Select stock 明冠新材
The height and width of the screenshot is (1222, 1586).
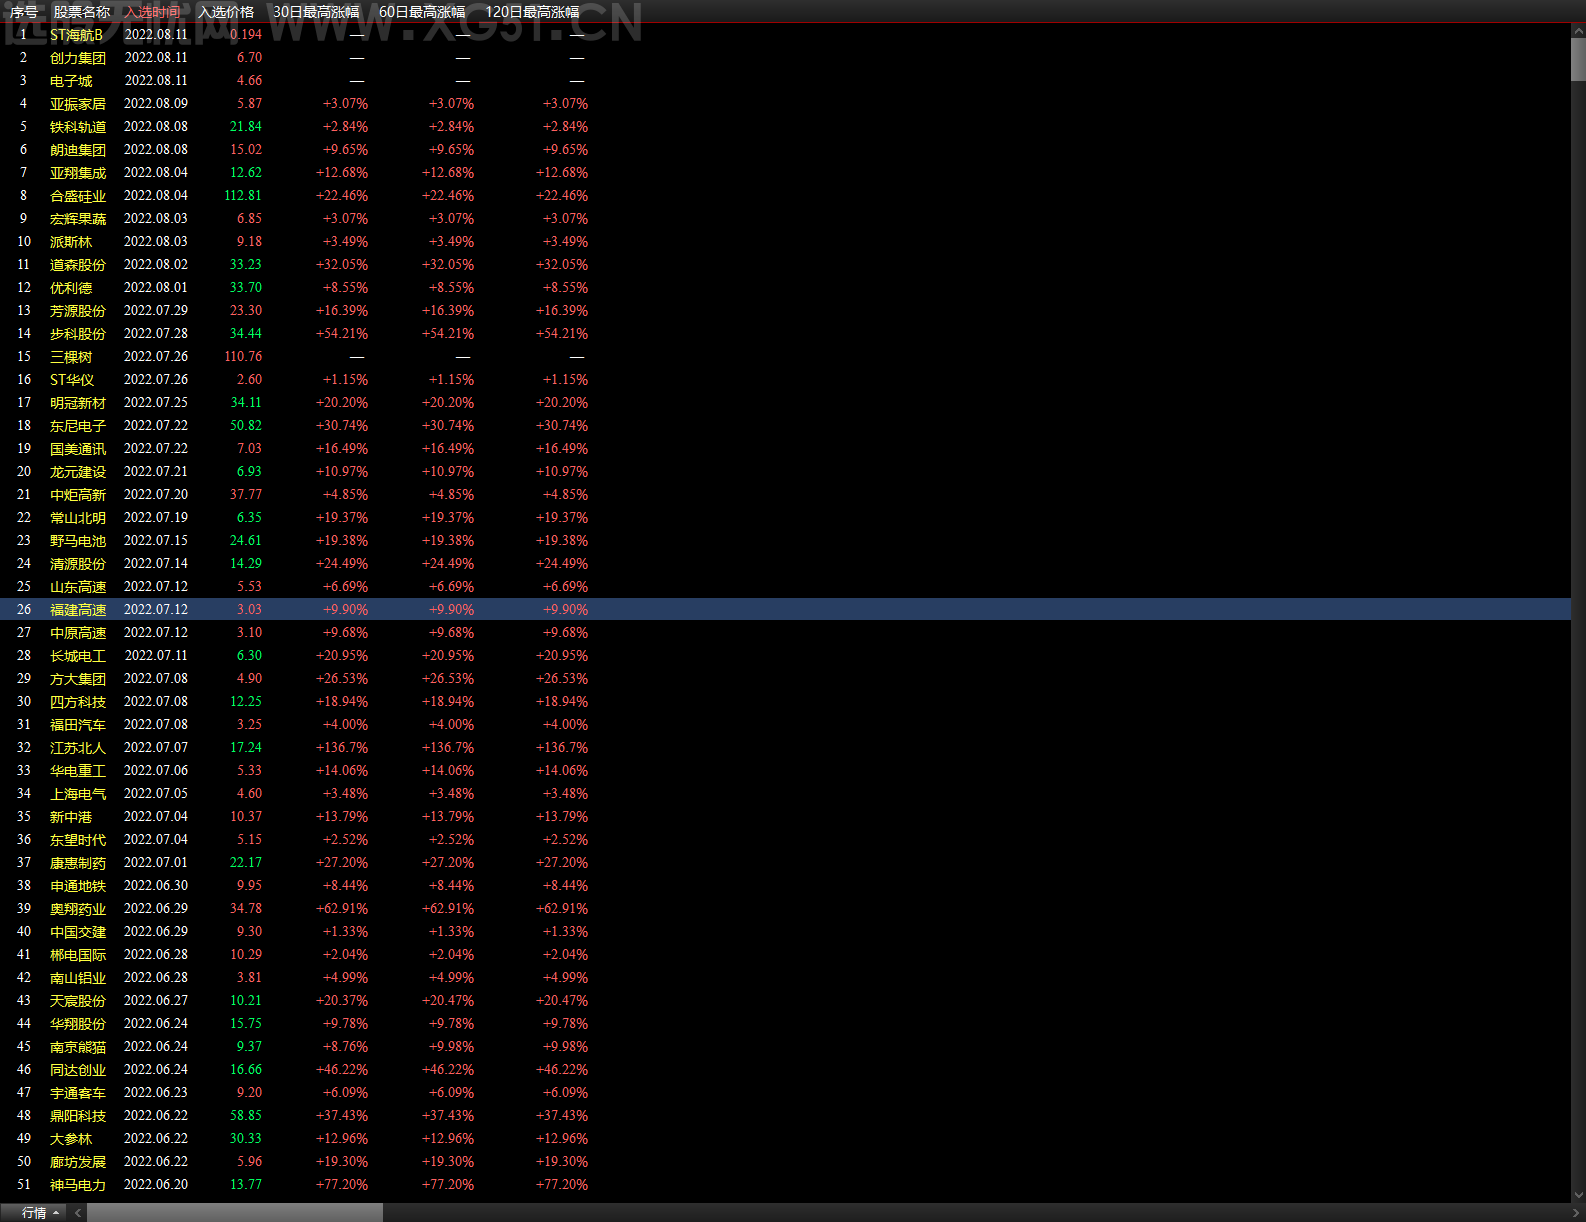tap(78, 403)
